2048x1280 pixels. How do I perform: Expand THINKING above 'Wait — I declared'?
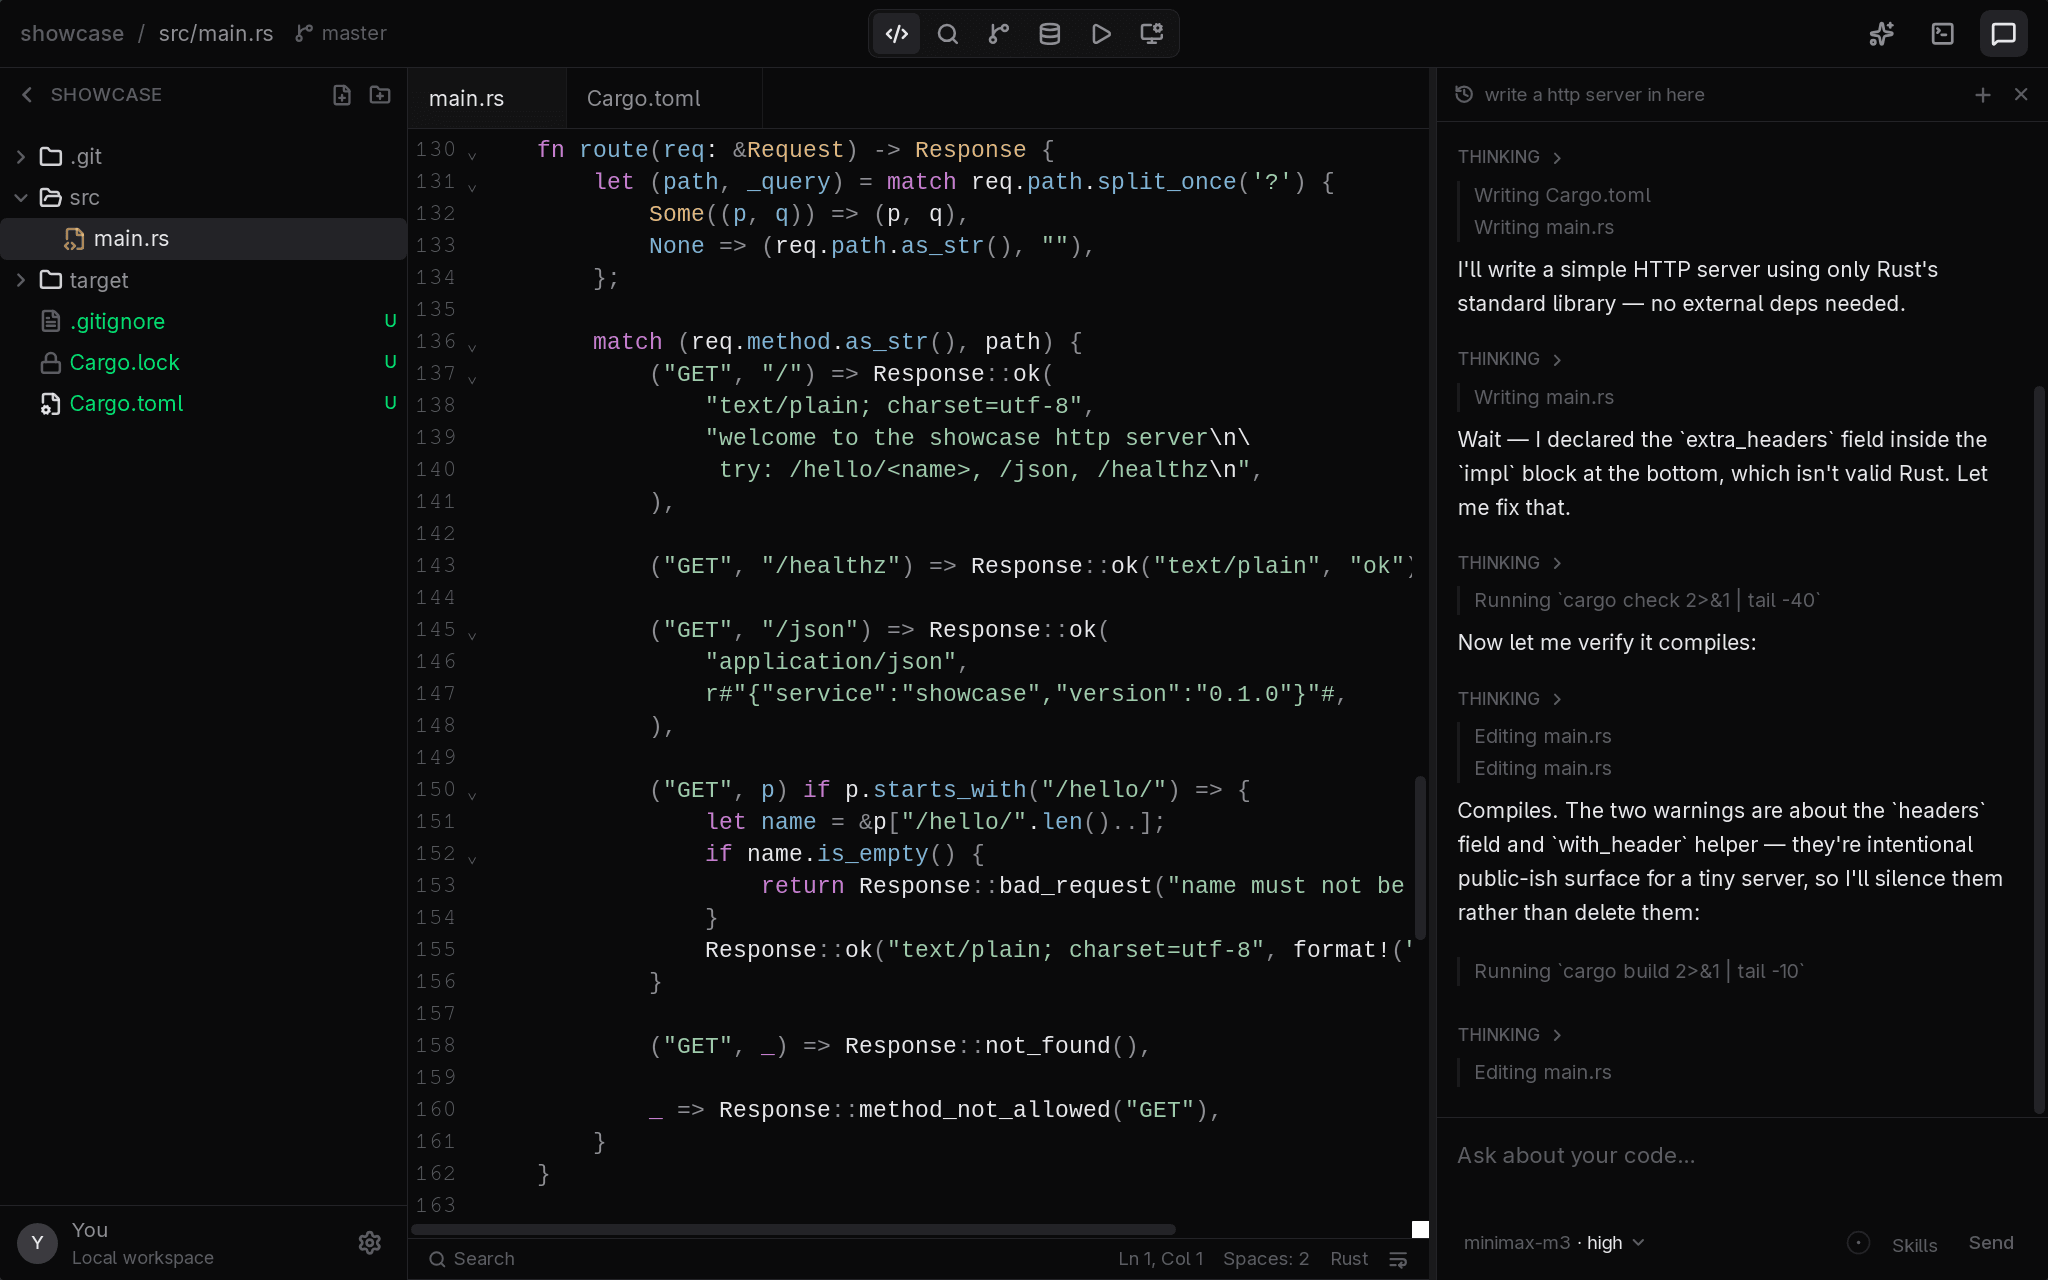point(1509,359)
